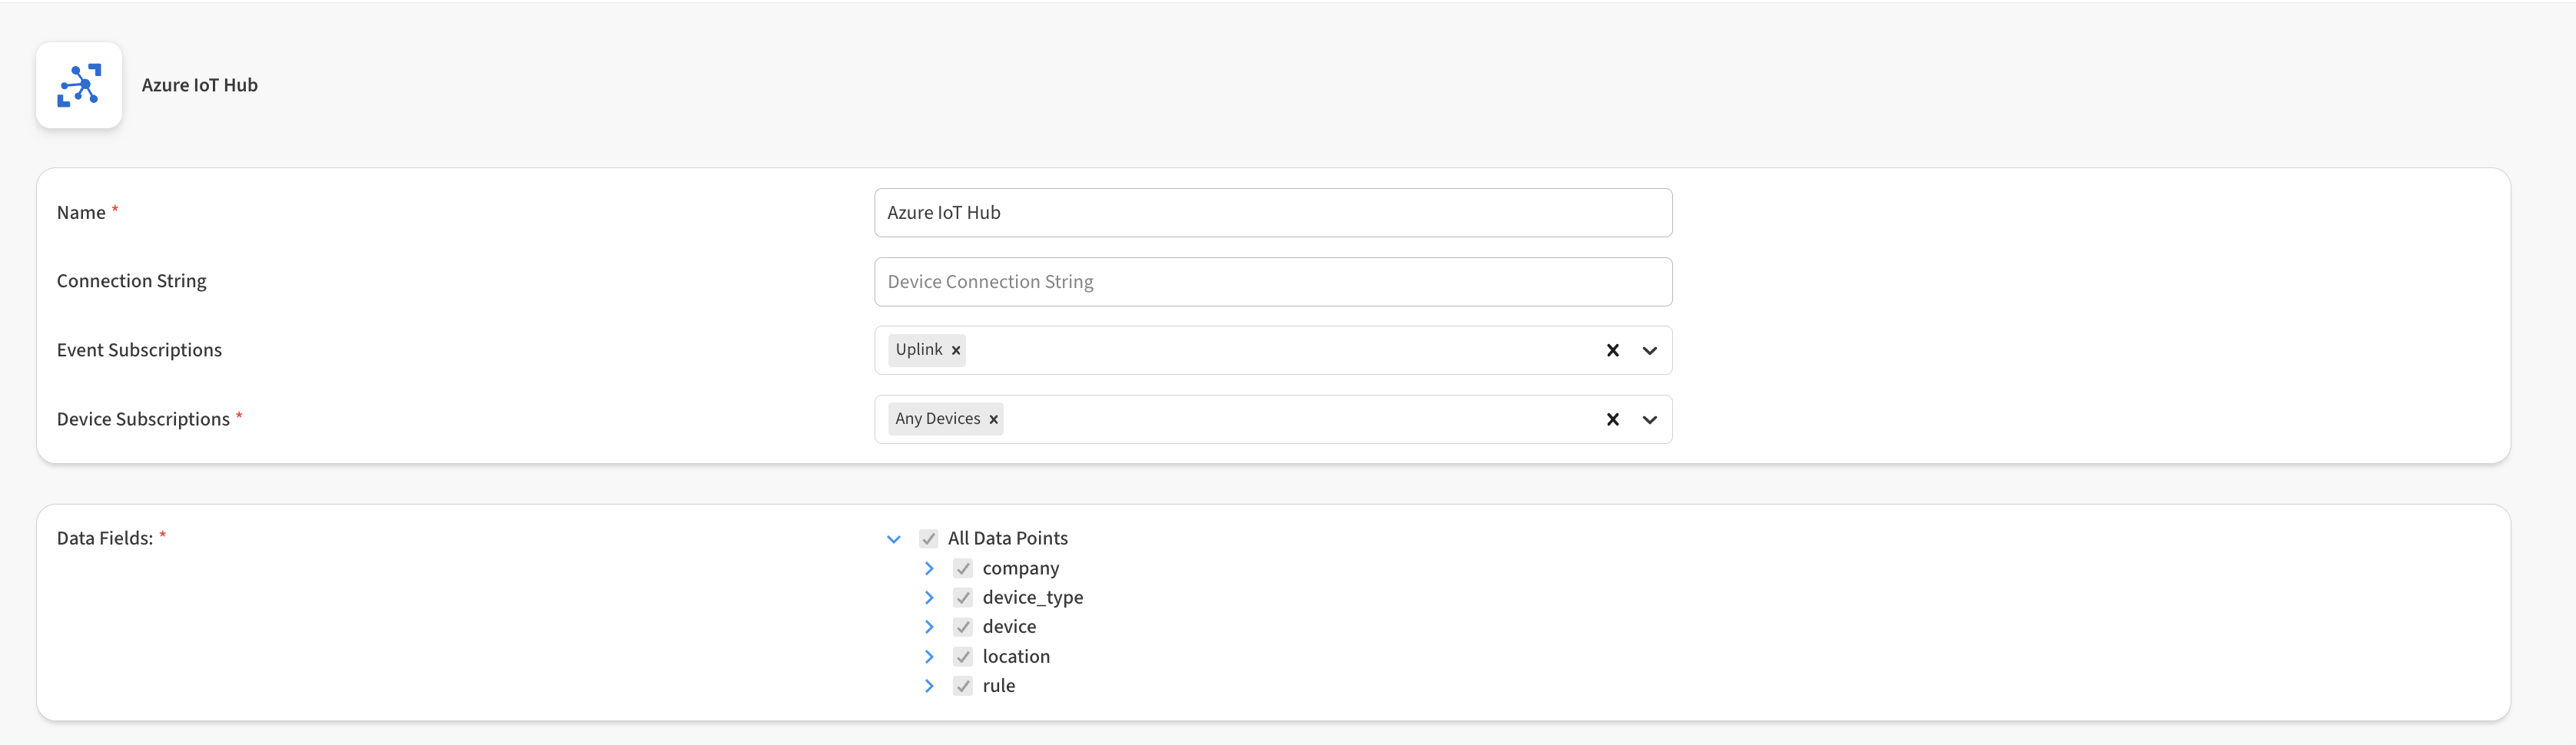Expand the device data field node
This screenshot has height=745, width=2576.
pos(928,627)
